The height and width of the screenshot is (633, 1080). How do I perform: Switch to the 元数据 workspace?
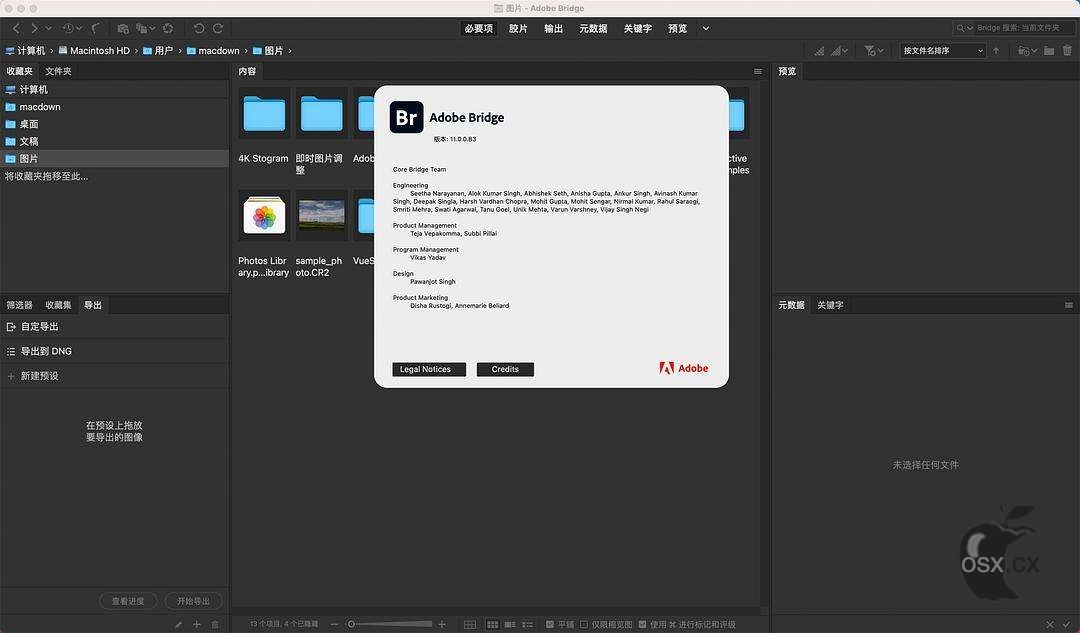[x=593, y=28]
